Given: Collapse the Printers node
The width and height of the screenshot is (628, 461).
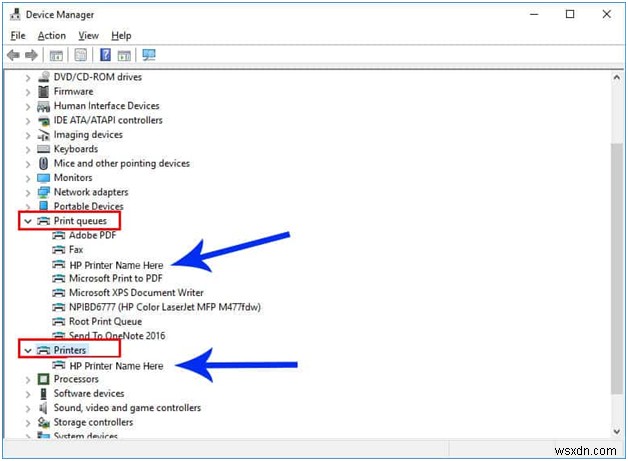Looking at the screenshot, I should [x=28, y=350].
